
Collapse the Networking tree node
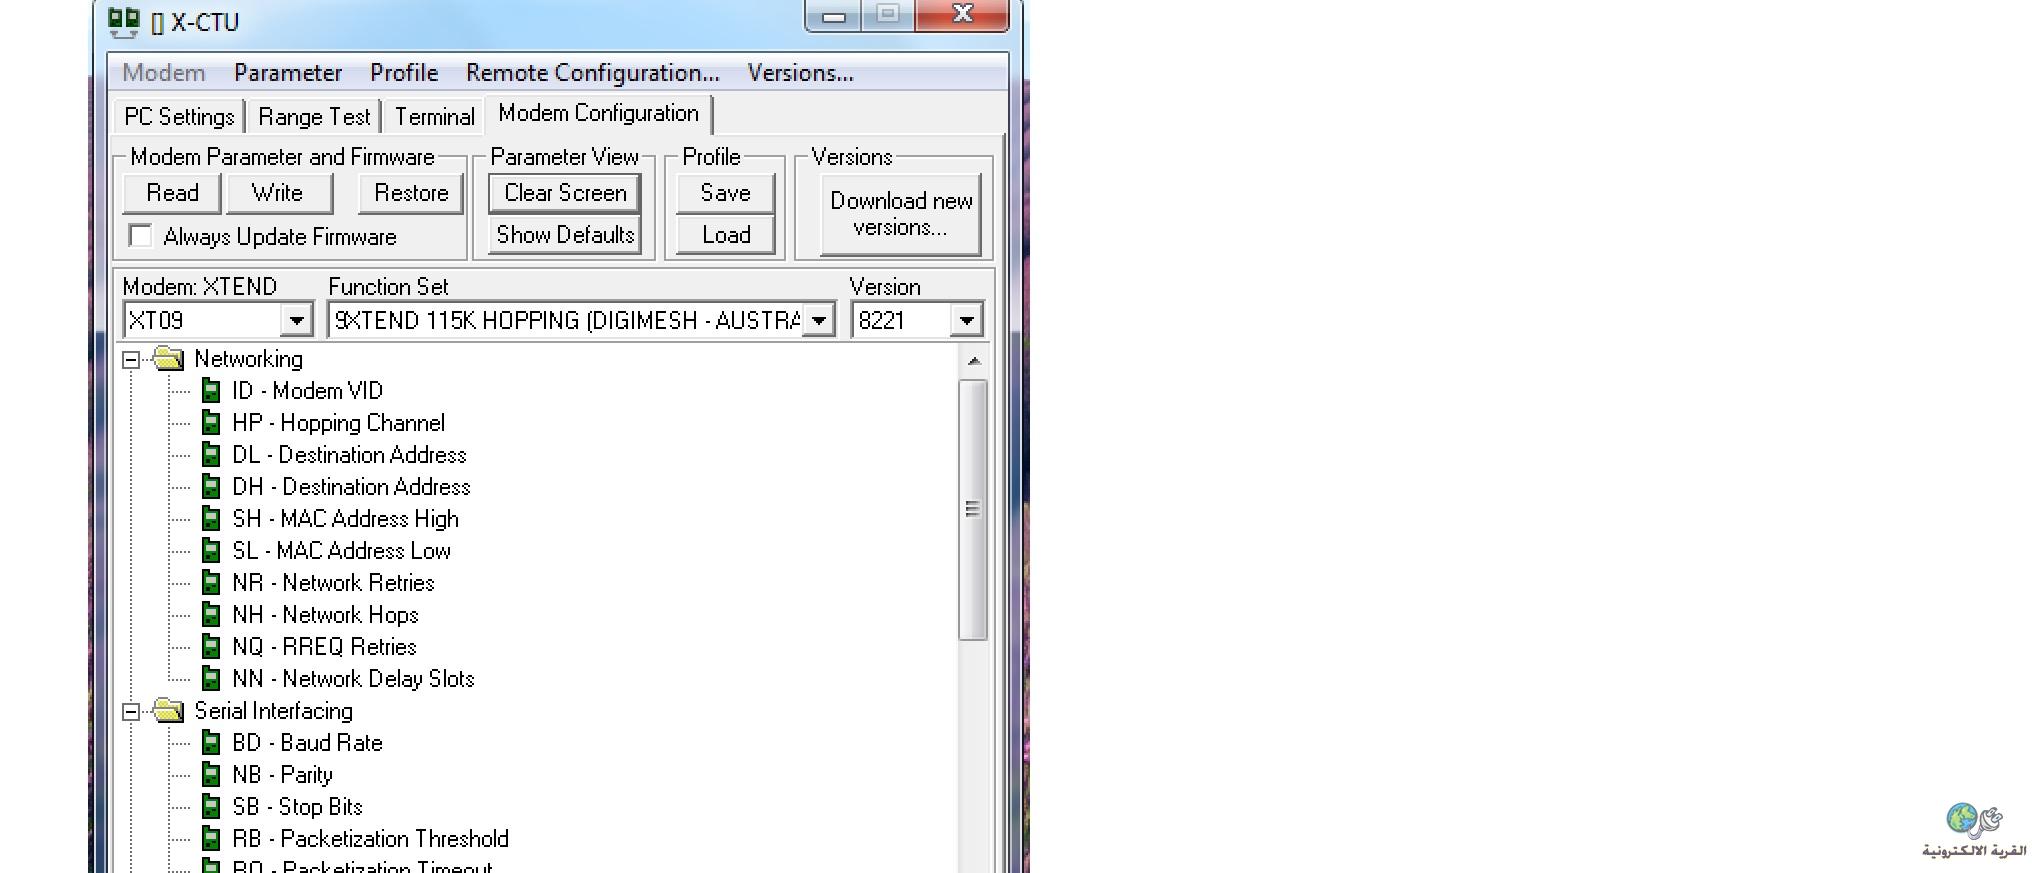tap(131, 360)
